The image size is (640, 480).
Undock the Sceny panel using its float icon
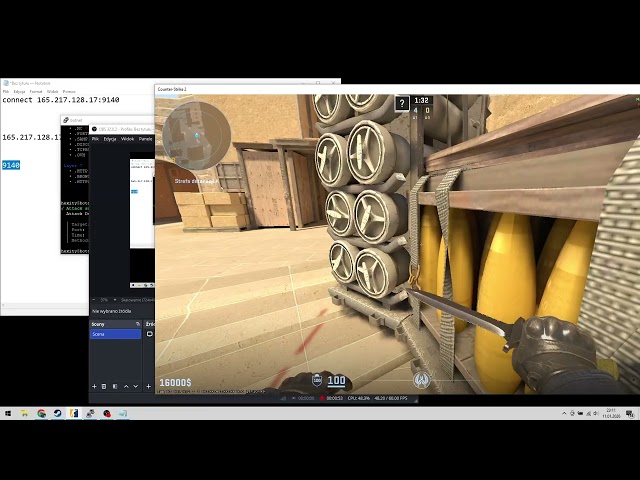pyautogui.click(x=137, y=324)
